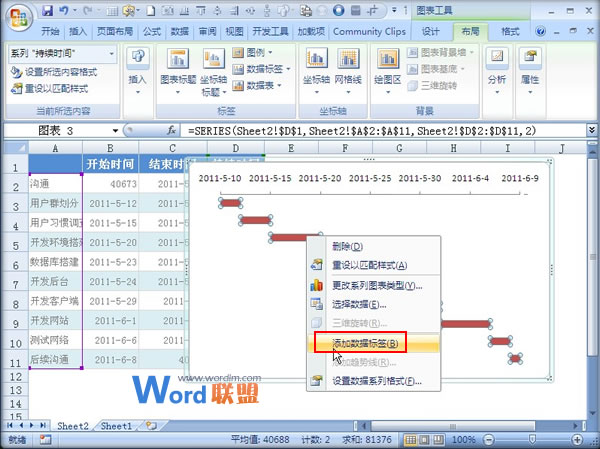600x449 pixels.
Task: Click the zoom out minus button
Action: pos(489,439)
